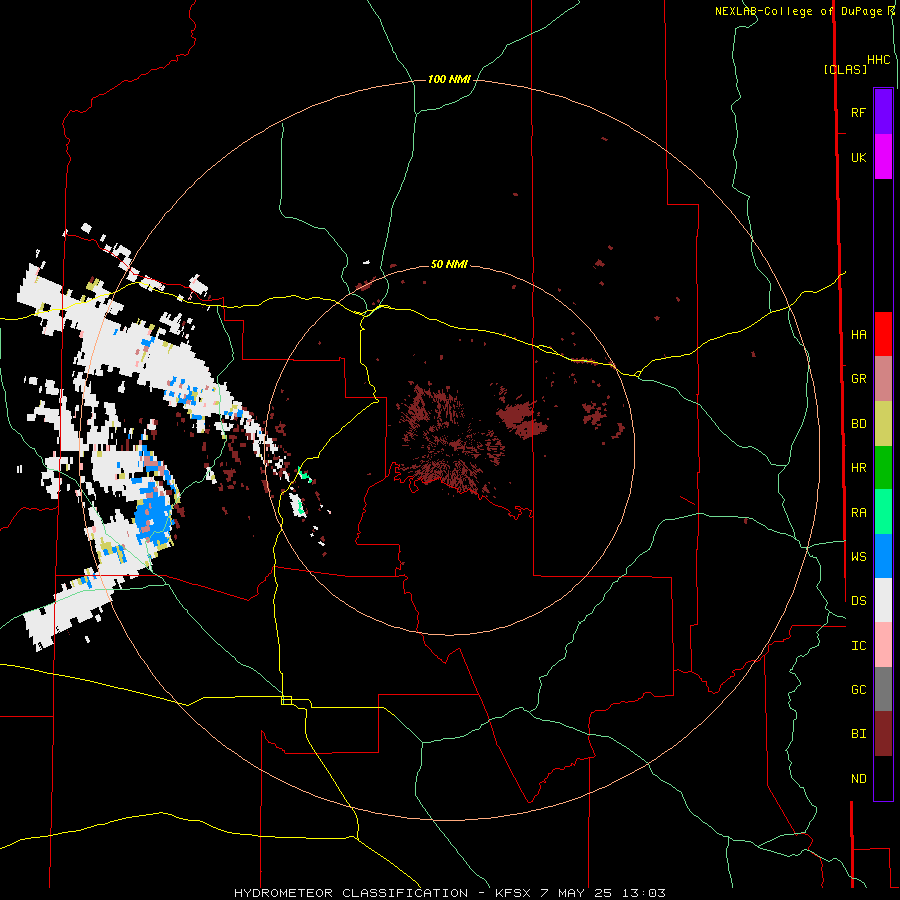Click the RF purple legend swatch
900x900 pixels.
click(x=883, y=112)
